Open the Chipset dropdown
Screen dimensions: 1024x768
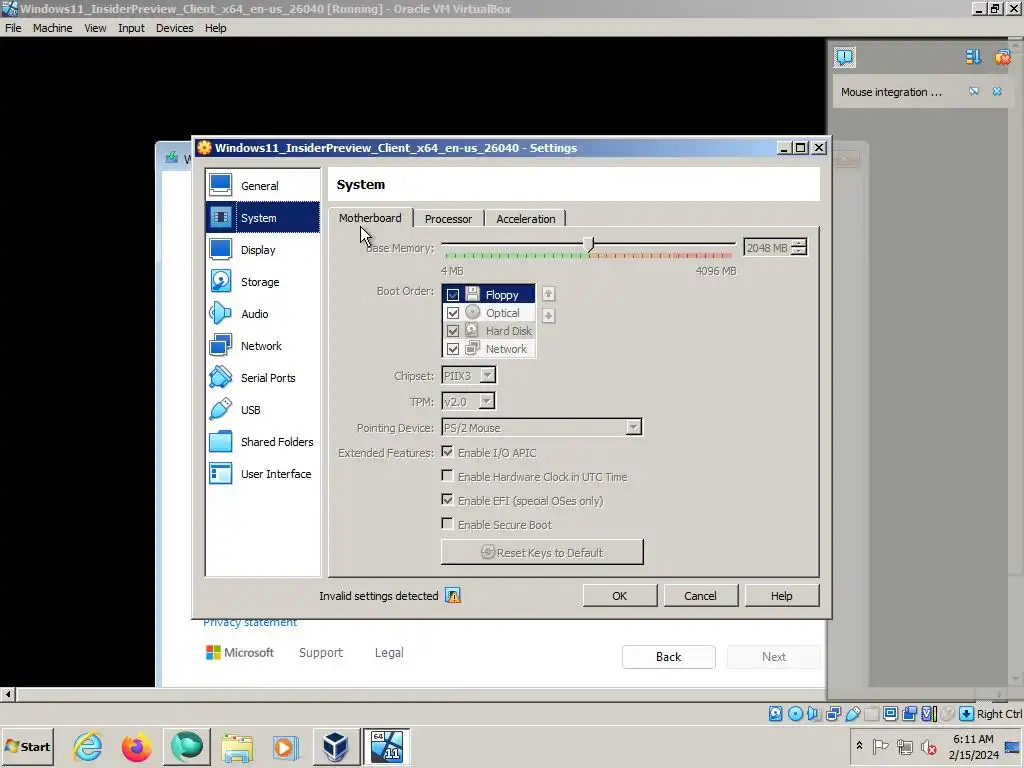(x=468, y=376)
